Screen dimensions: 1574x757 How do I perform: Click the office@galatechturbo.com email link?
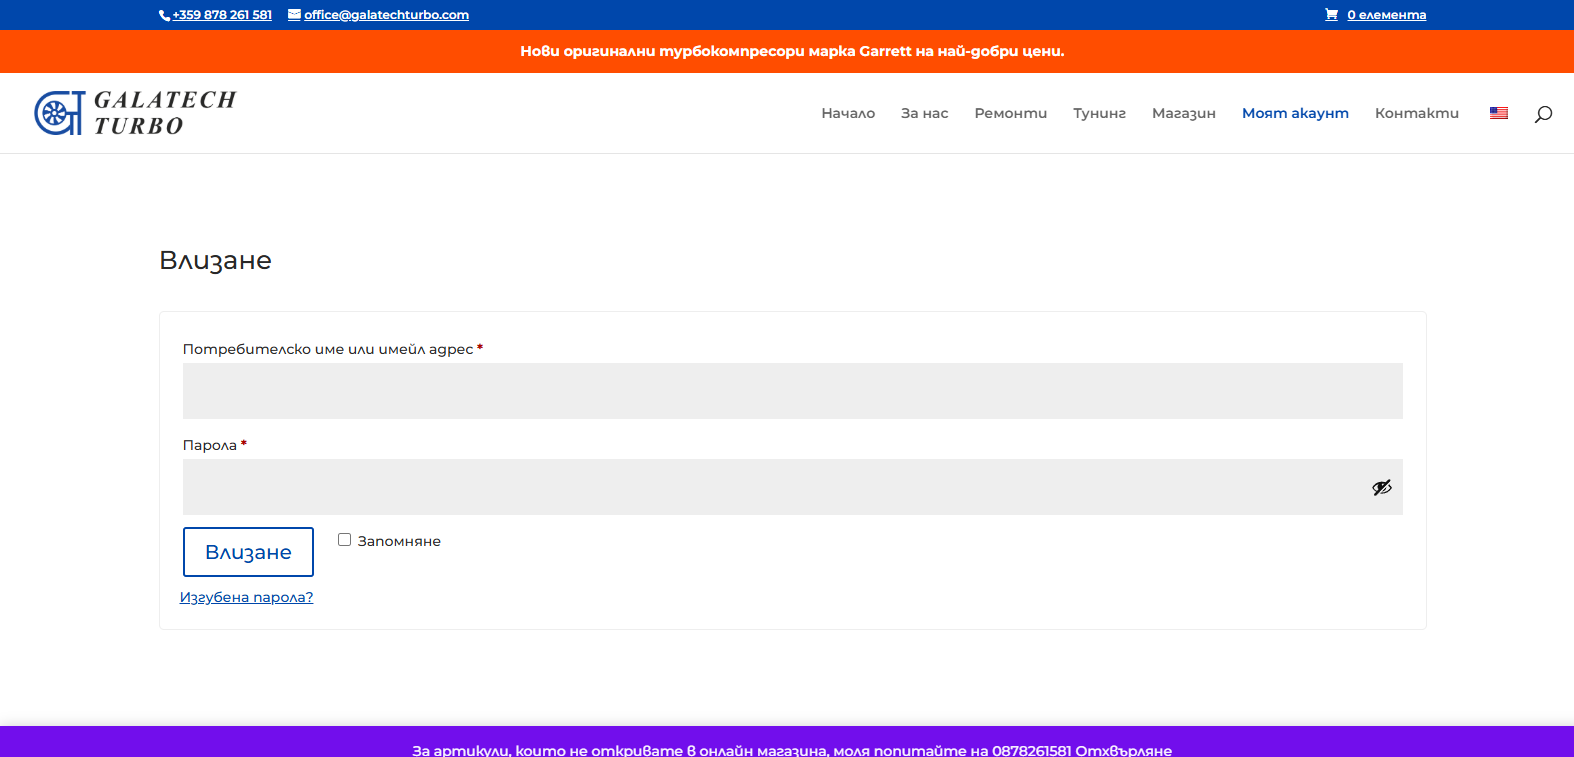pos(386,15)
